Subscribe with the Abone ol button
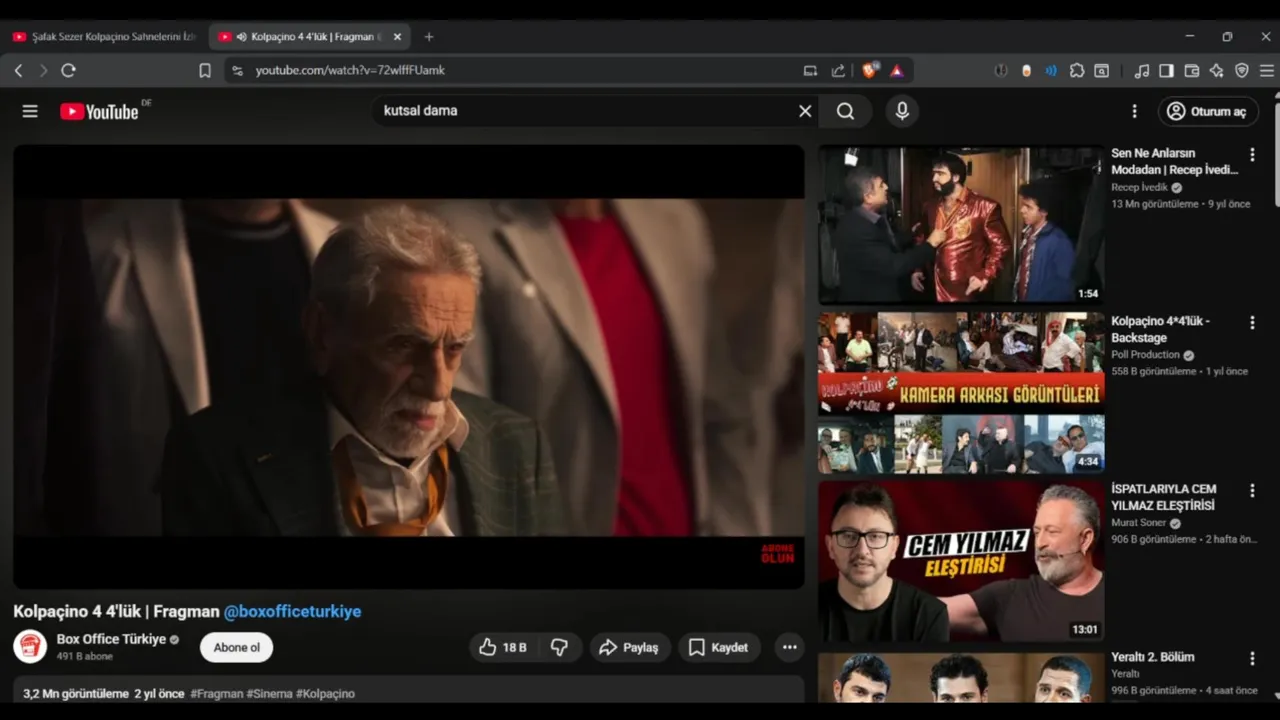The image size is (1280, 720). 236,647
